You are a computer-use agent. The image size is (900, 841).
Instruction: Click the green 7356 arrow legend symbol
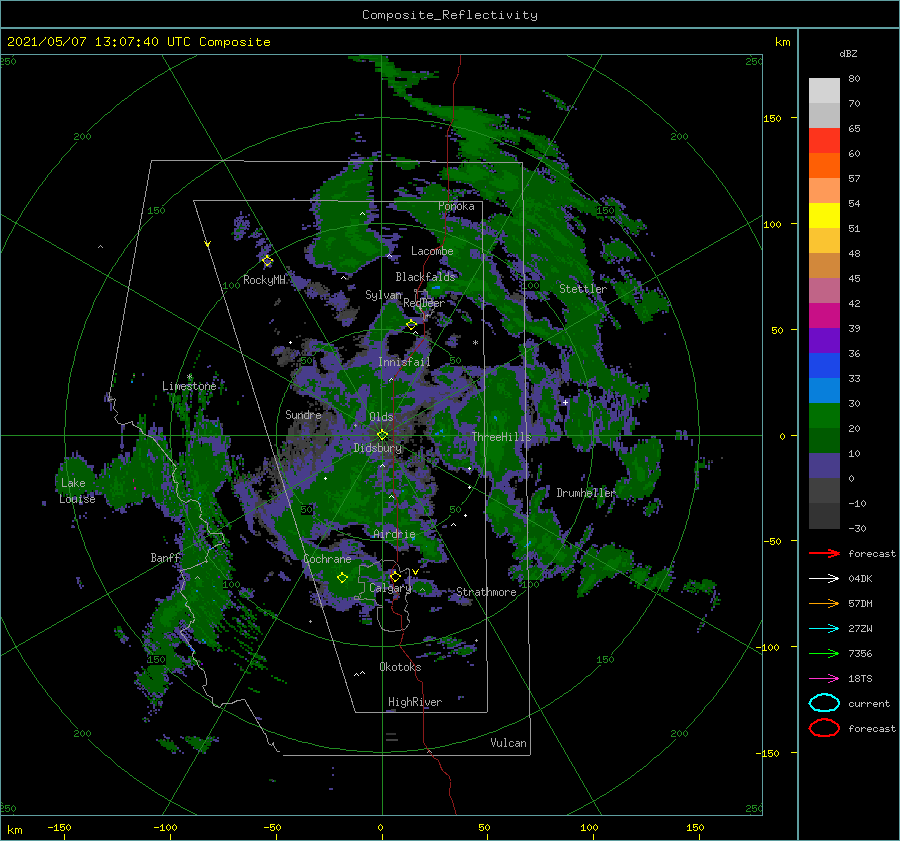(824, 653)
